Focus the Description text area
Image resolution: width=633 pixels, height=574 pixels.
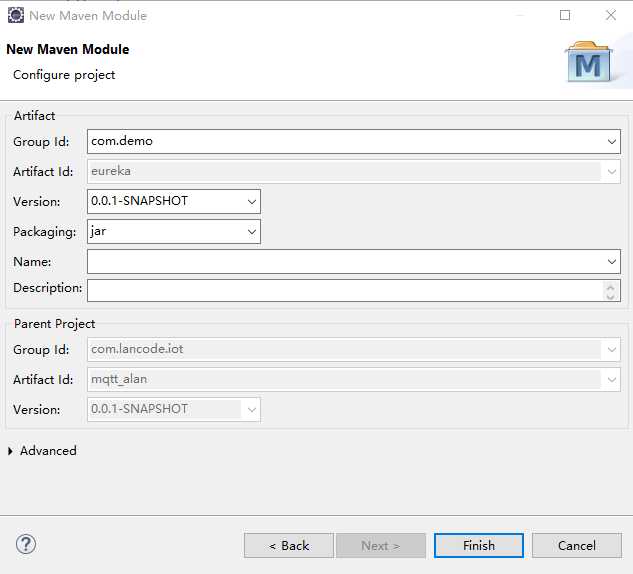354,291
